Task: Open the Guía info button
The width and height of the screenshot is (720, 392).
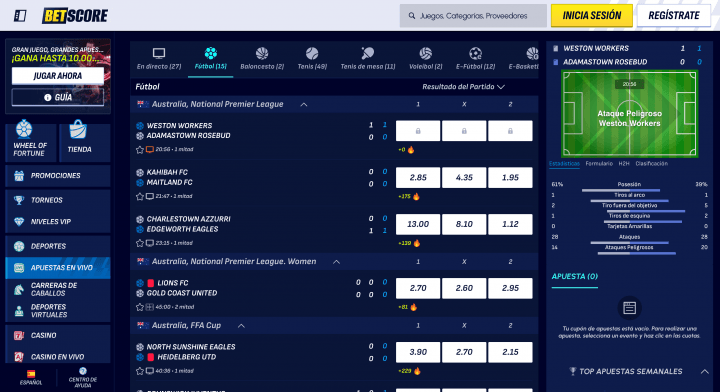Action: [58, 97]
